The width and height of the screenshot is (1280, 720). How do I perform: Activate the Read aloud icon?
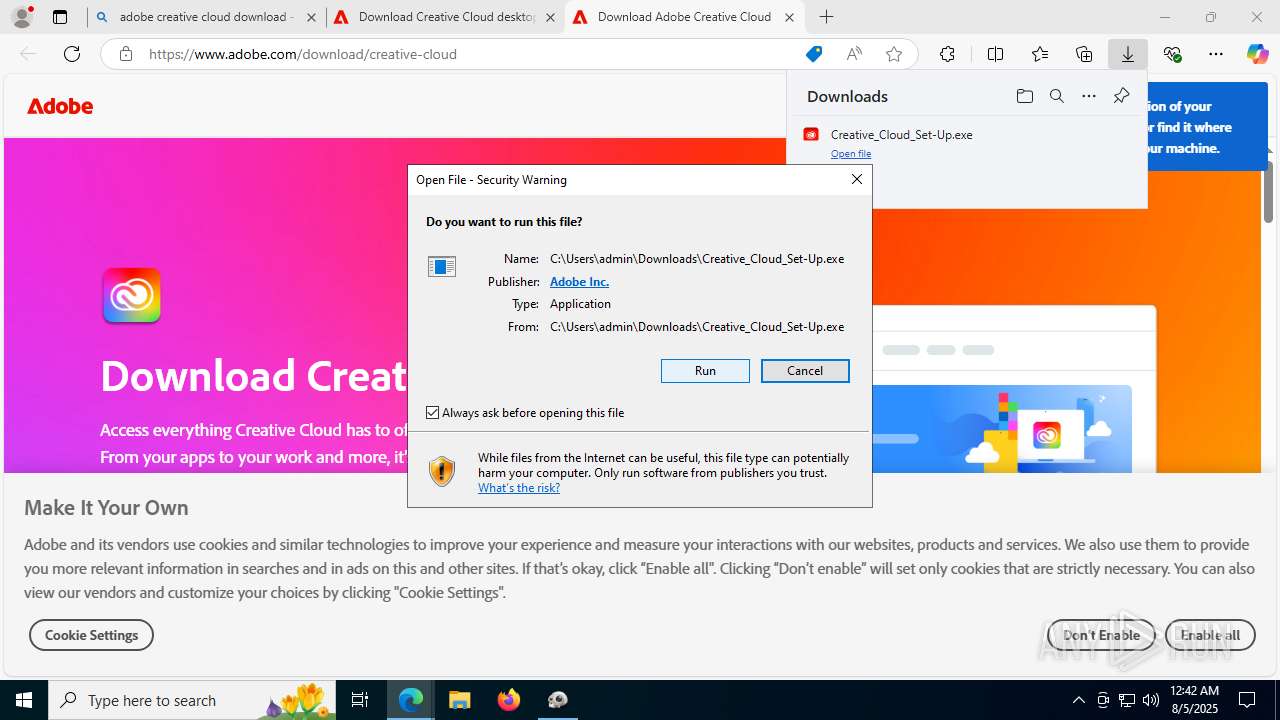[x=854, y=54]
